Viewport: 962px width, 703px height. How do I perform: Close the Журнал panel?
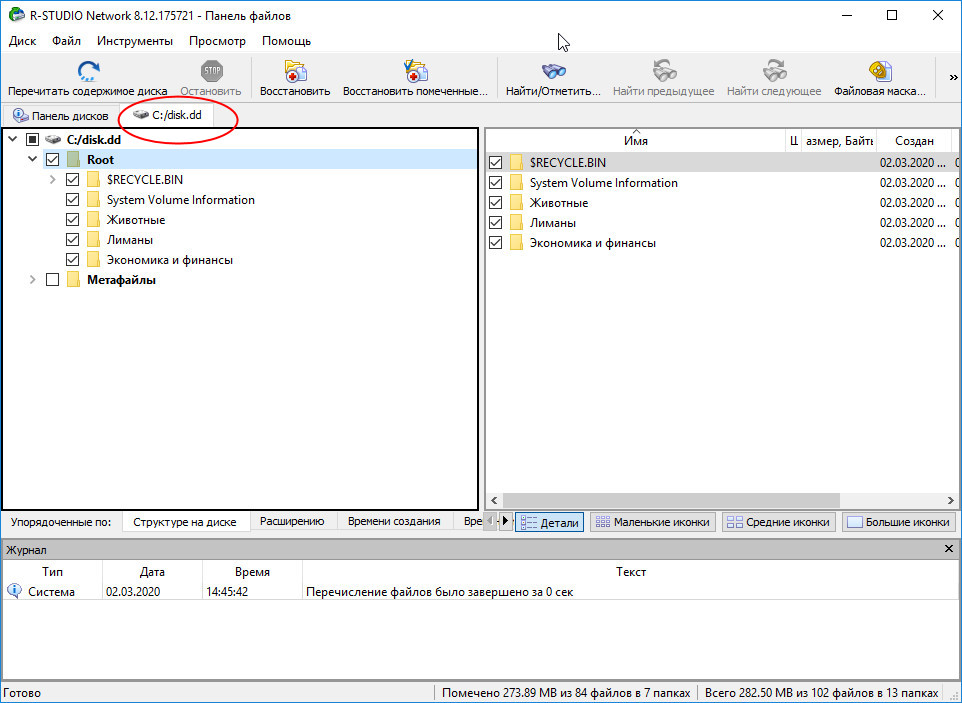[x=949, y=548]
